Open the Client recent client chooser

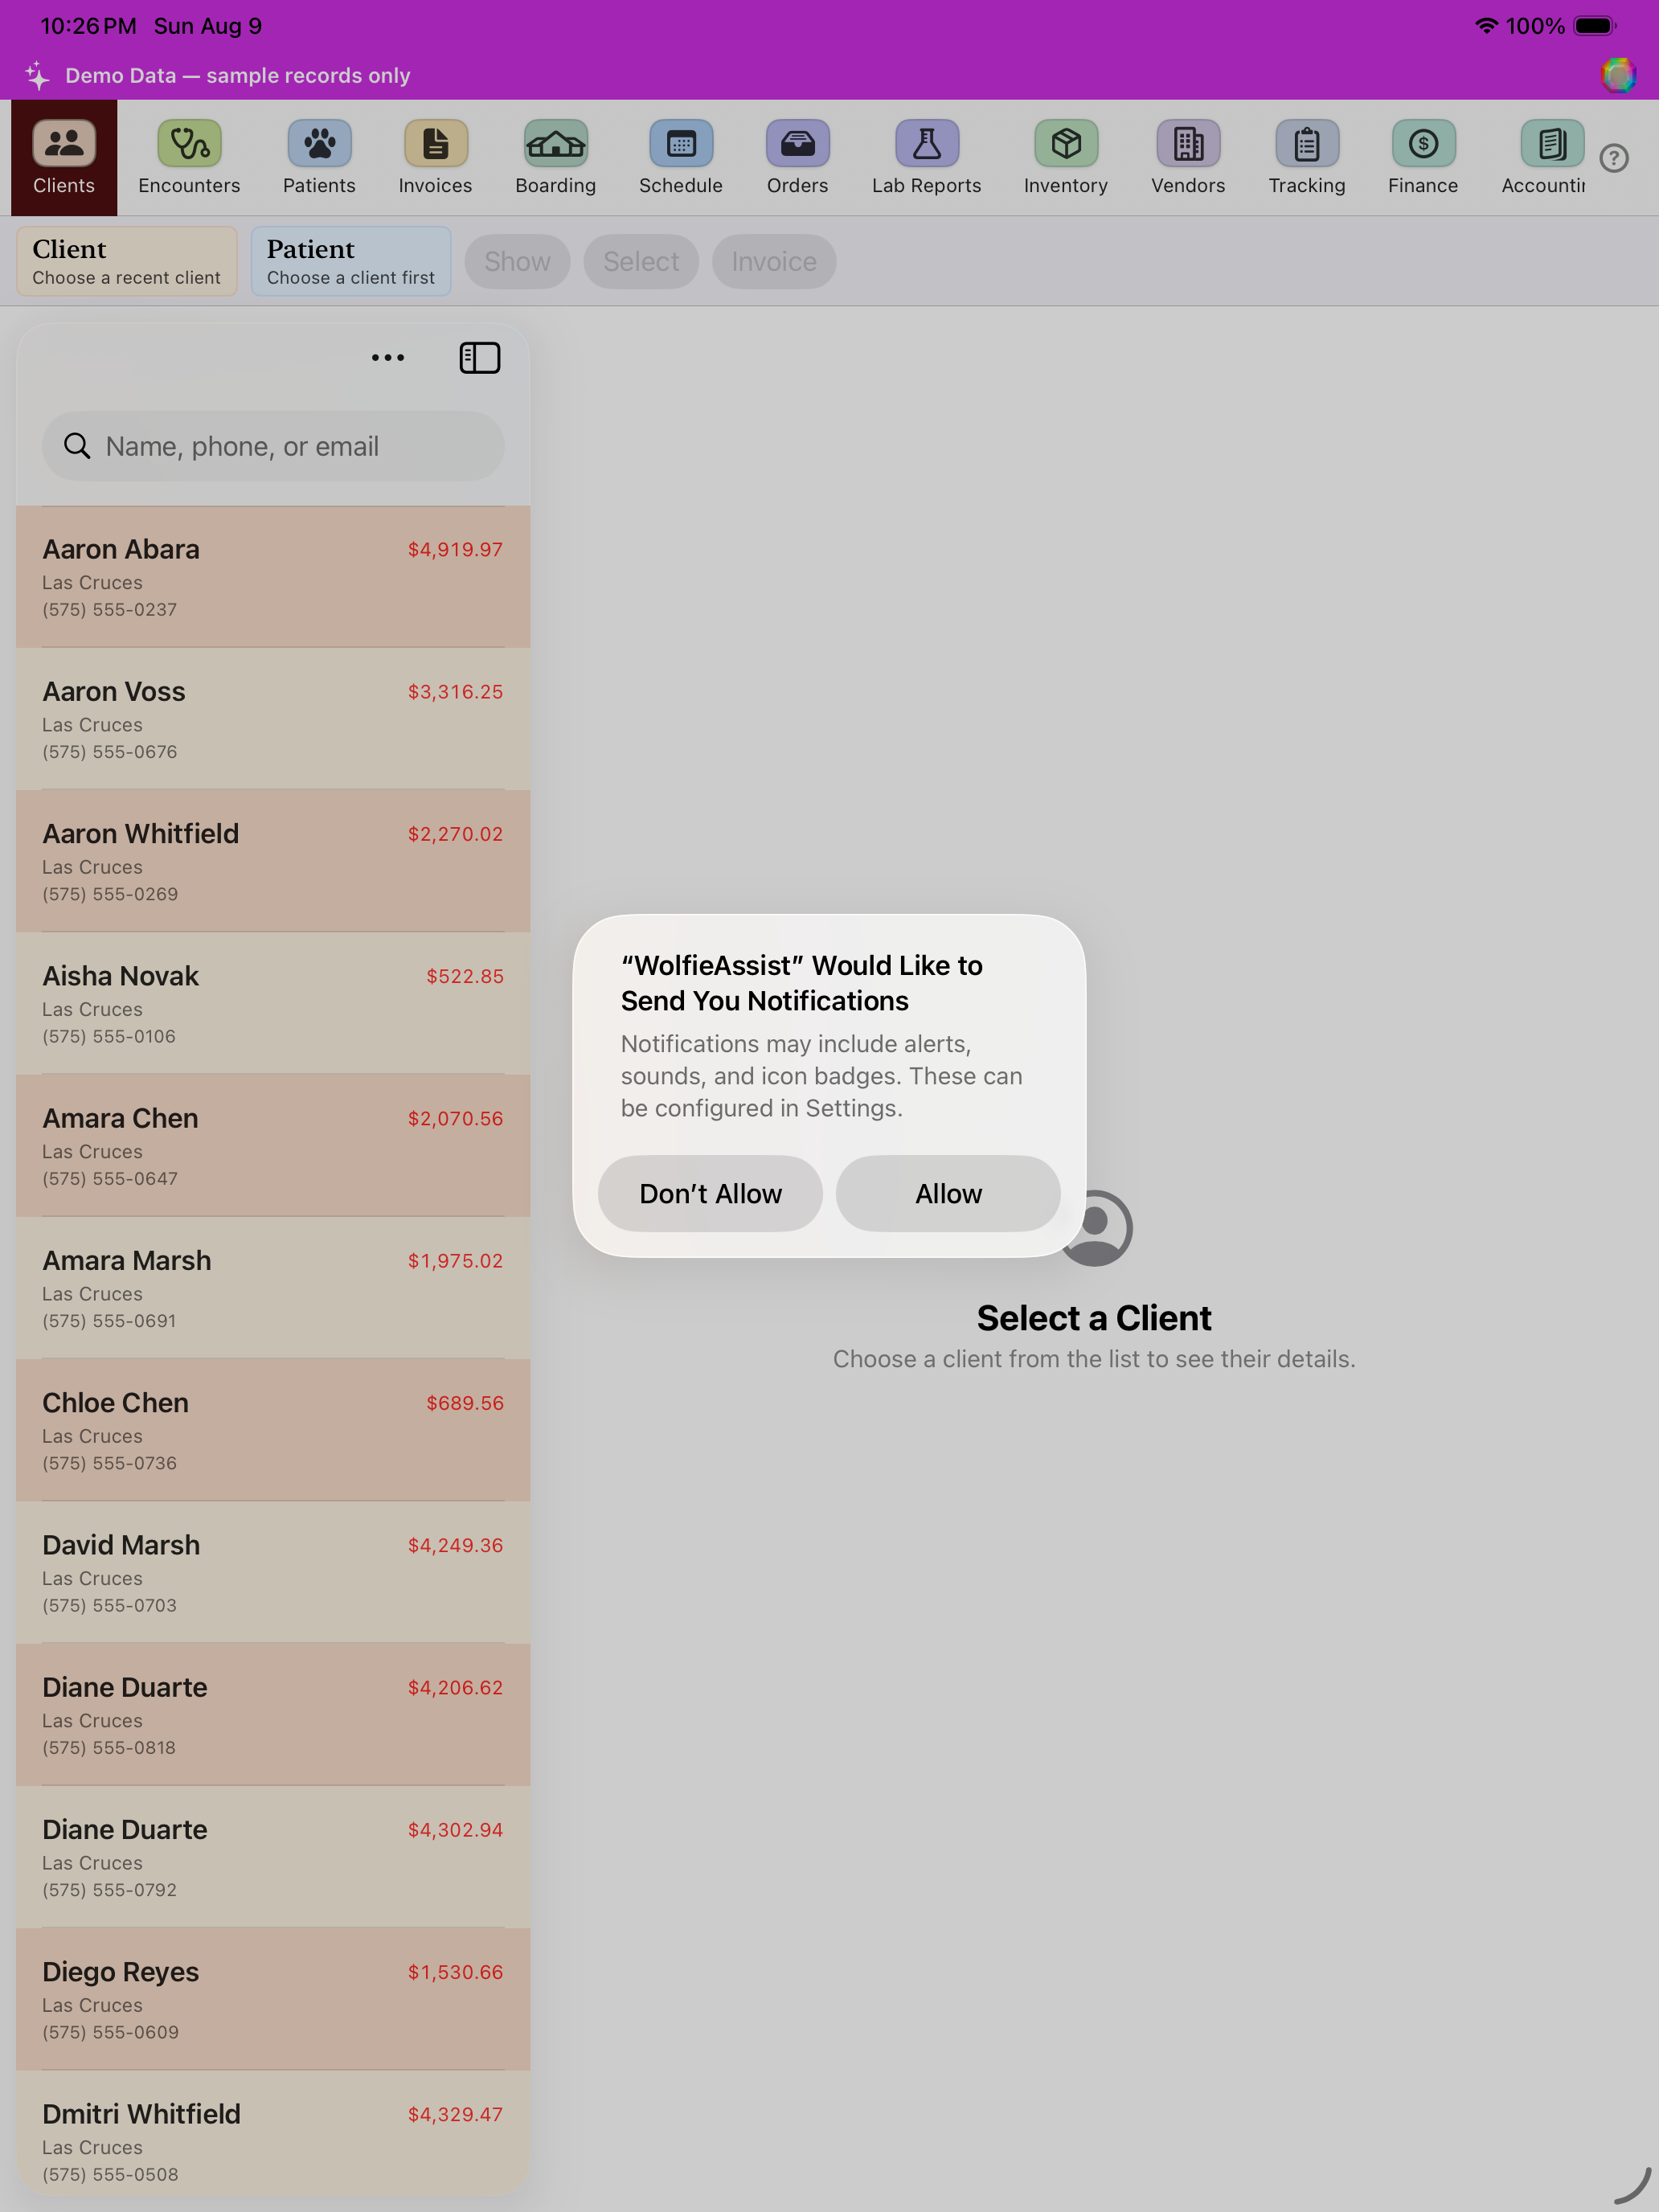127,261
